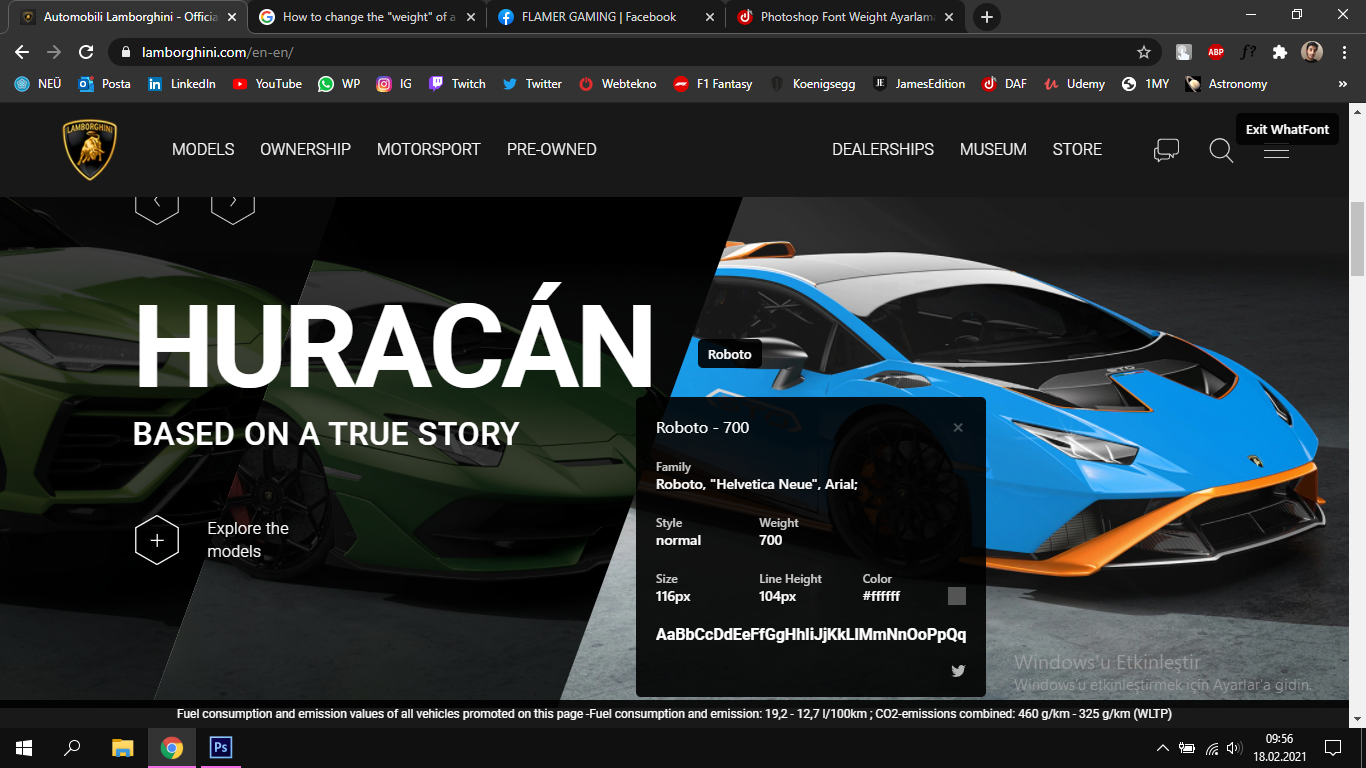Open the Webtekno bookmark
This screenshot has width=1366, height=768.
pos(618,84)
